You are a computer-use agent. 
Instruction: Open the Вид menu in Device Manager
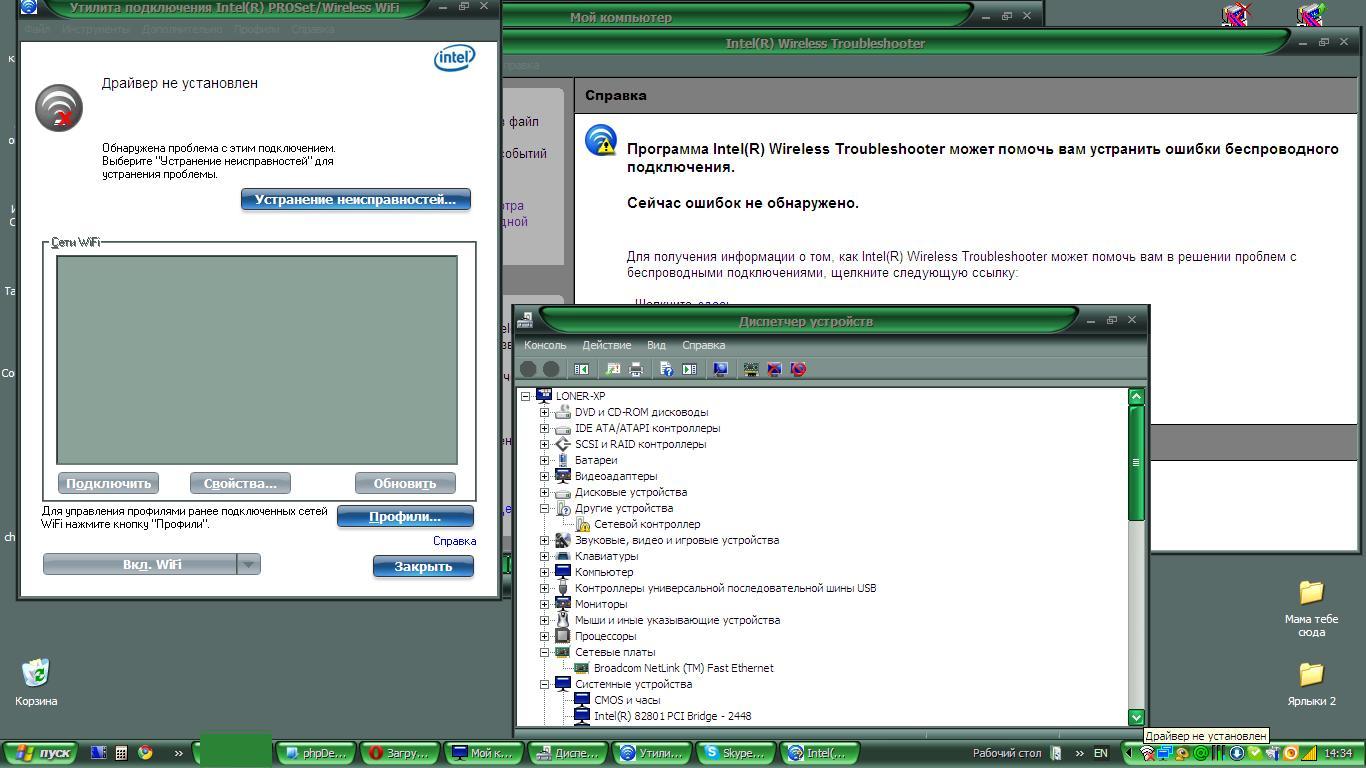tap(656, 345)
